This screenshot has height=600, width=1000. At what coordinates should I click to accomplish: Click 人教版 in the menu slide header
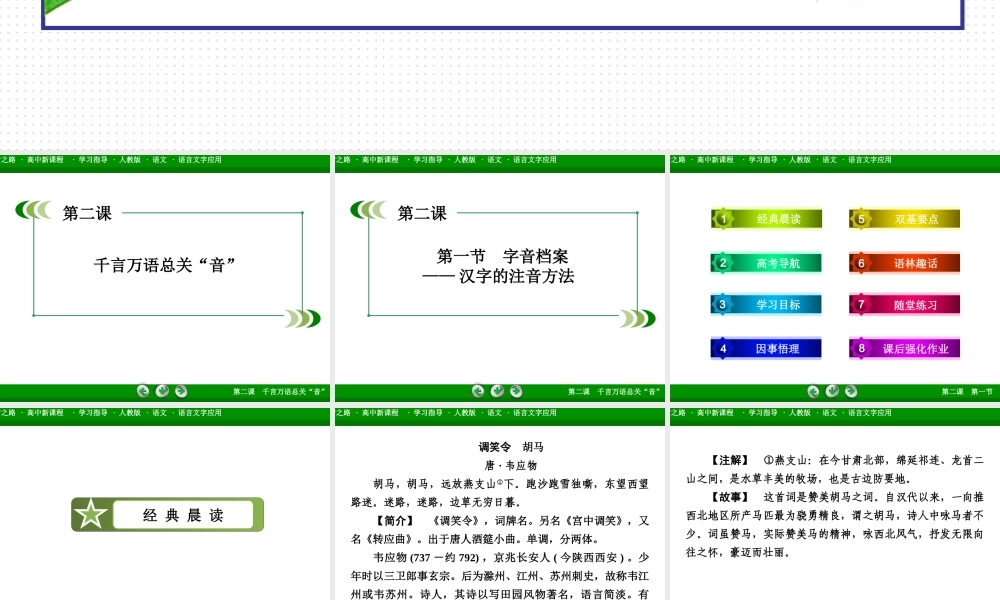(800, 160)
